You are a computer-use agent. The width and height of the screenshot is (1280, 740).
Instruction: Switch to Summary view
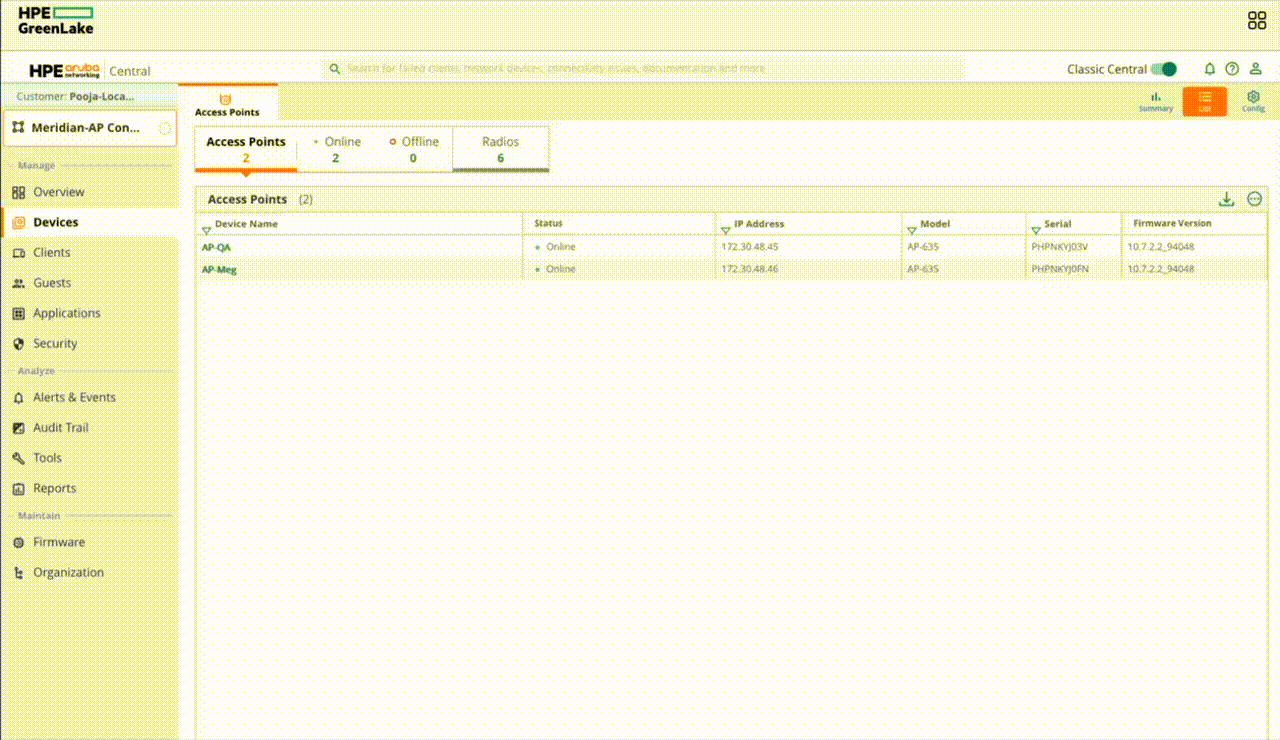1156,101
